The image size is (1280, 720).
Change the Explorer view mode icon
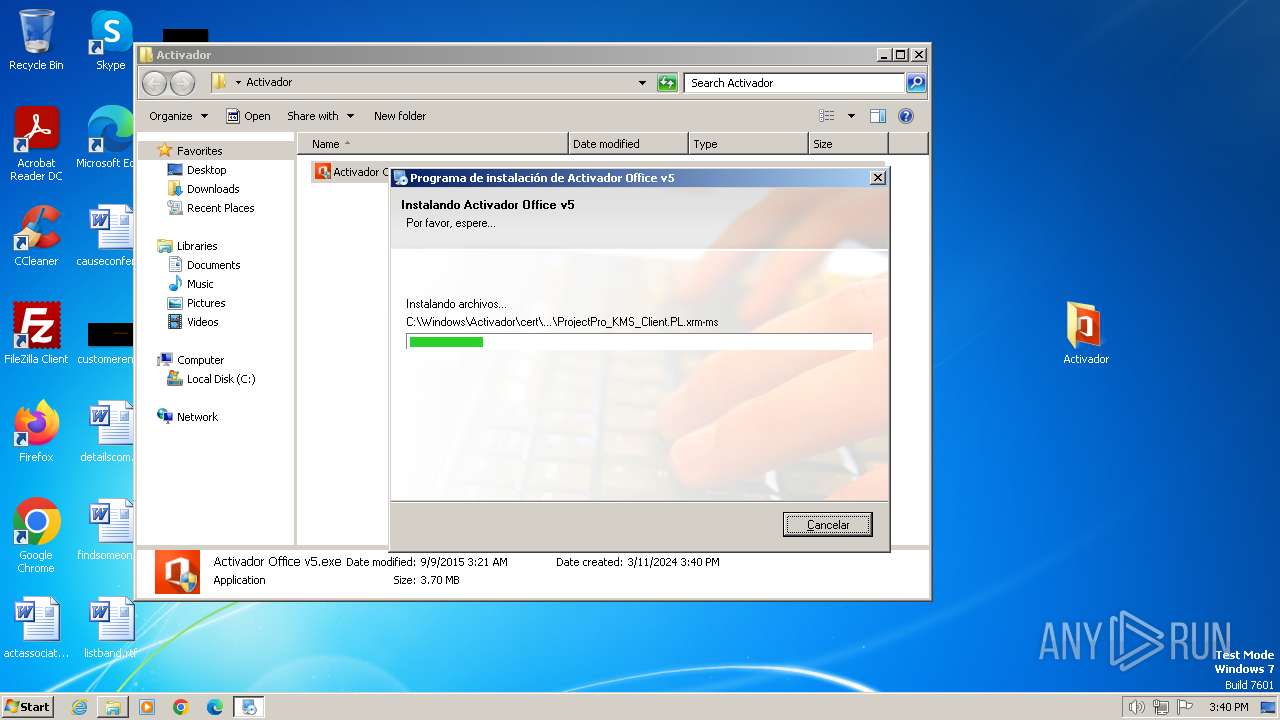(x=827, y=116)
